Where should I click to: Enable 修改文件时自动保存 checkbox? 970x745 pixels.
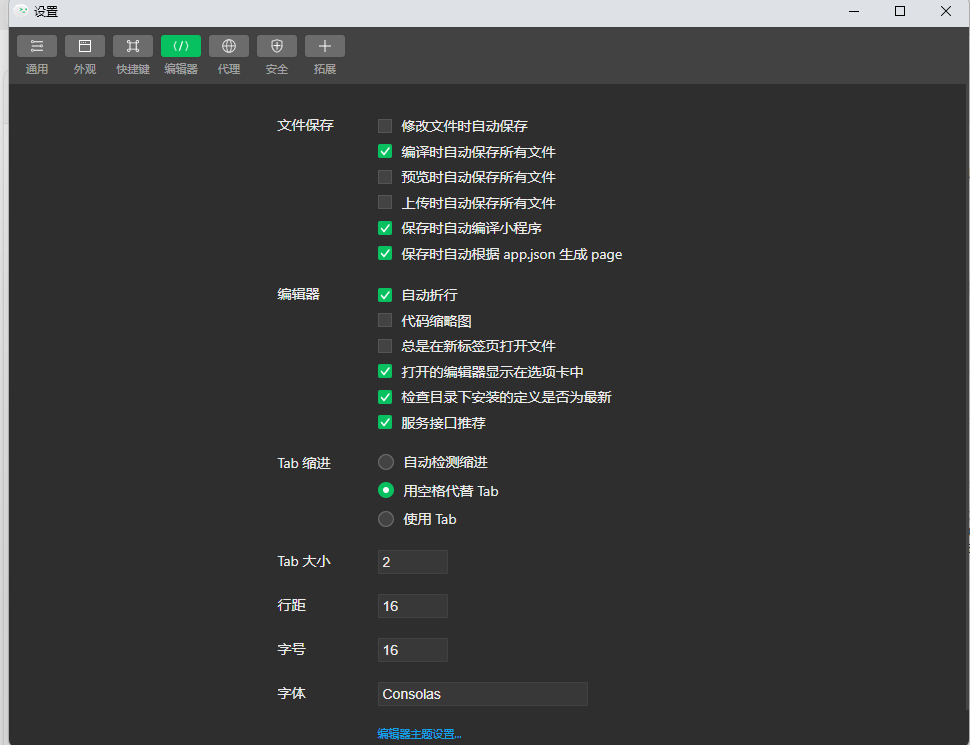(x=385, y=126)
